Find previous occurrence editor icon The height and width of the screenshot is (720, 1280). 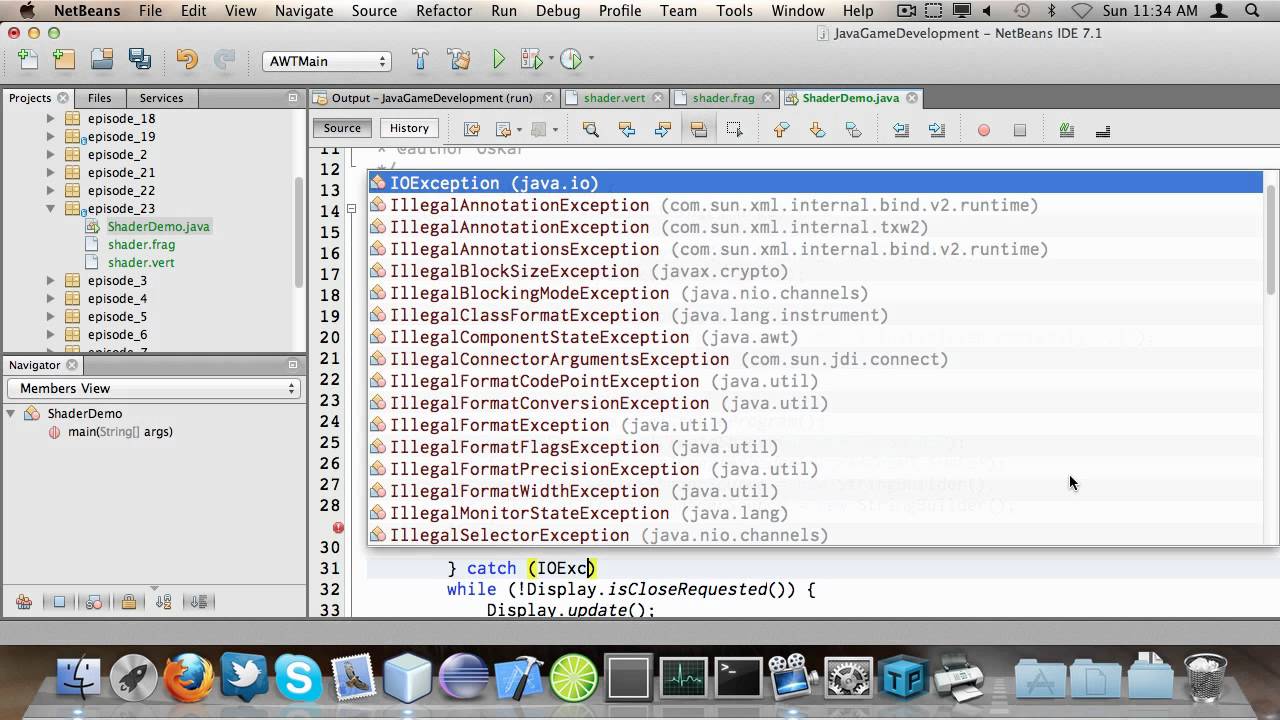tap(627, 130)
